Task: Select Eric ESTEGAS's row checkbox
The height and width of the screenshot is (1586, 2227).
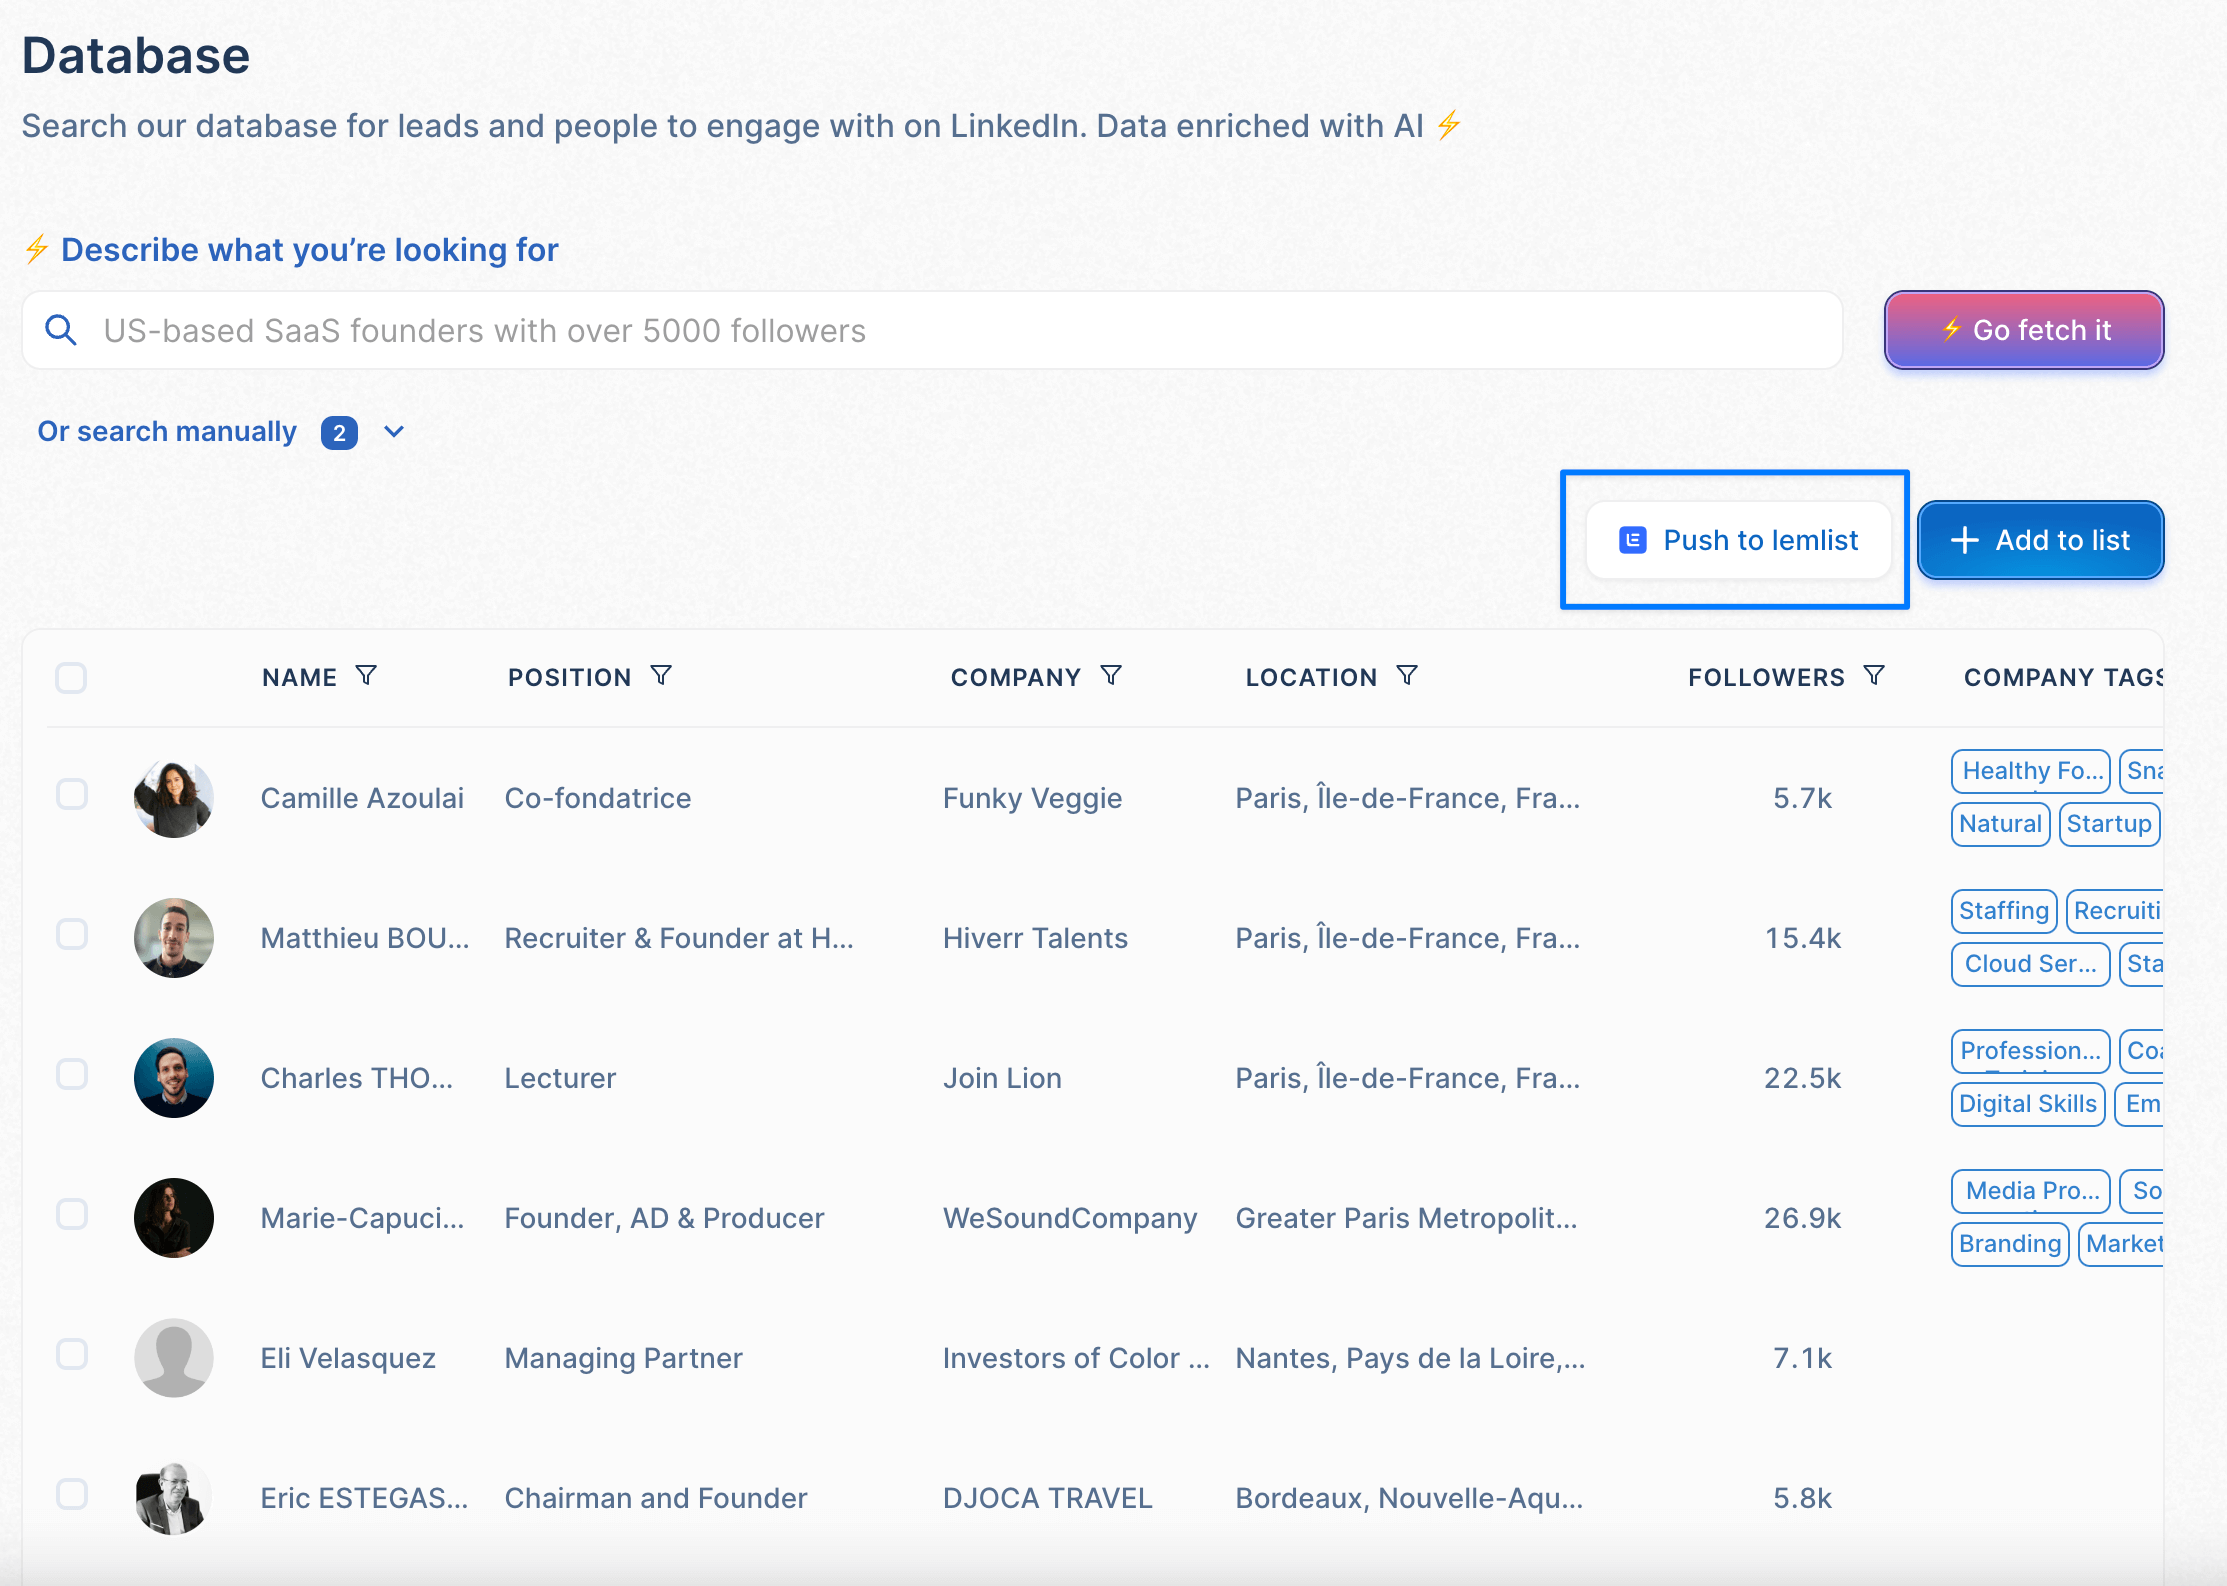Action: pos(71,1495)
